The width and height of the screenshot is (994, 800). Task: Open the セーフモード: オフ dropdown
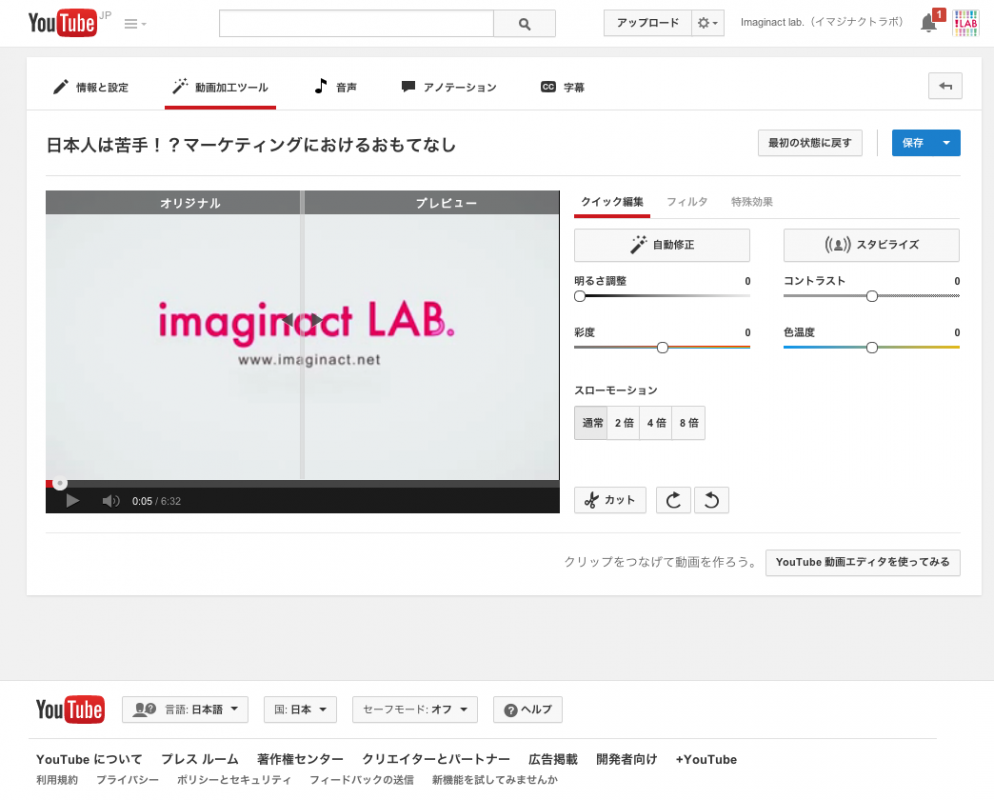pos(415,709)
